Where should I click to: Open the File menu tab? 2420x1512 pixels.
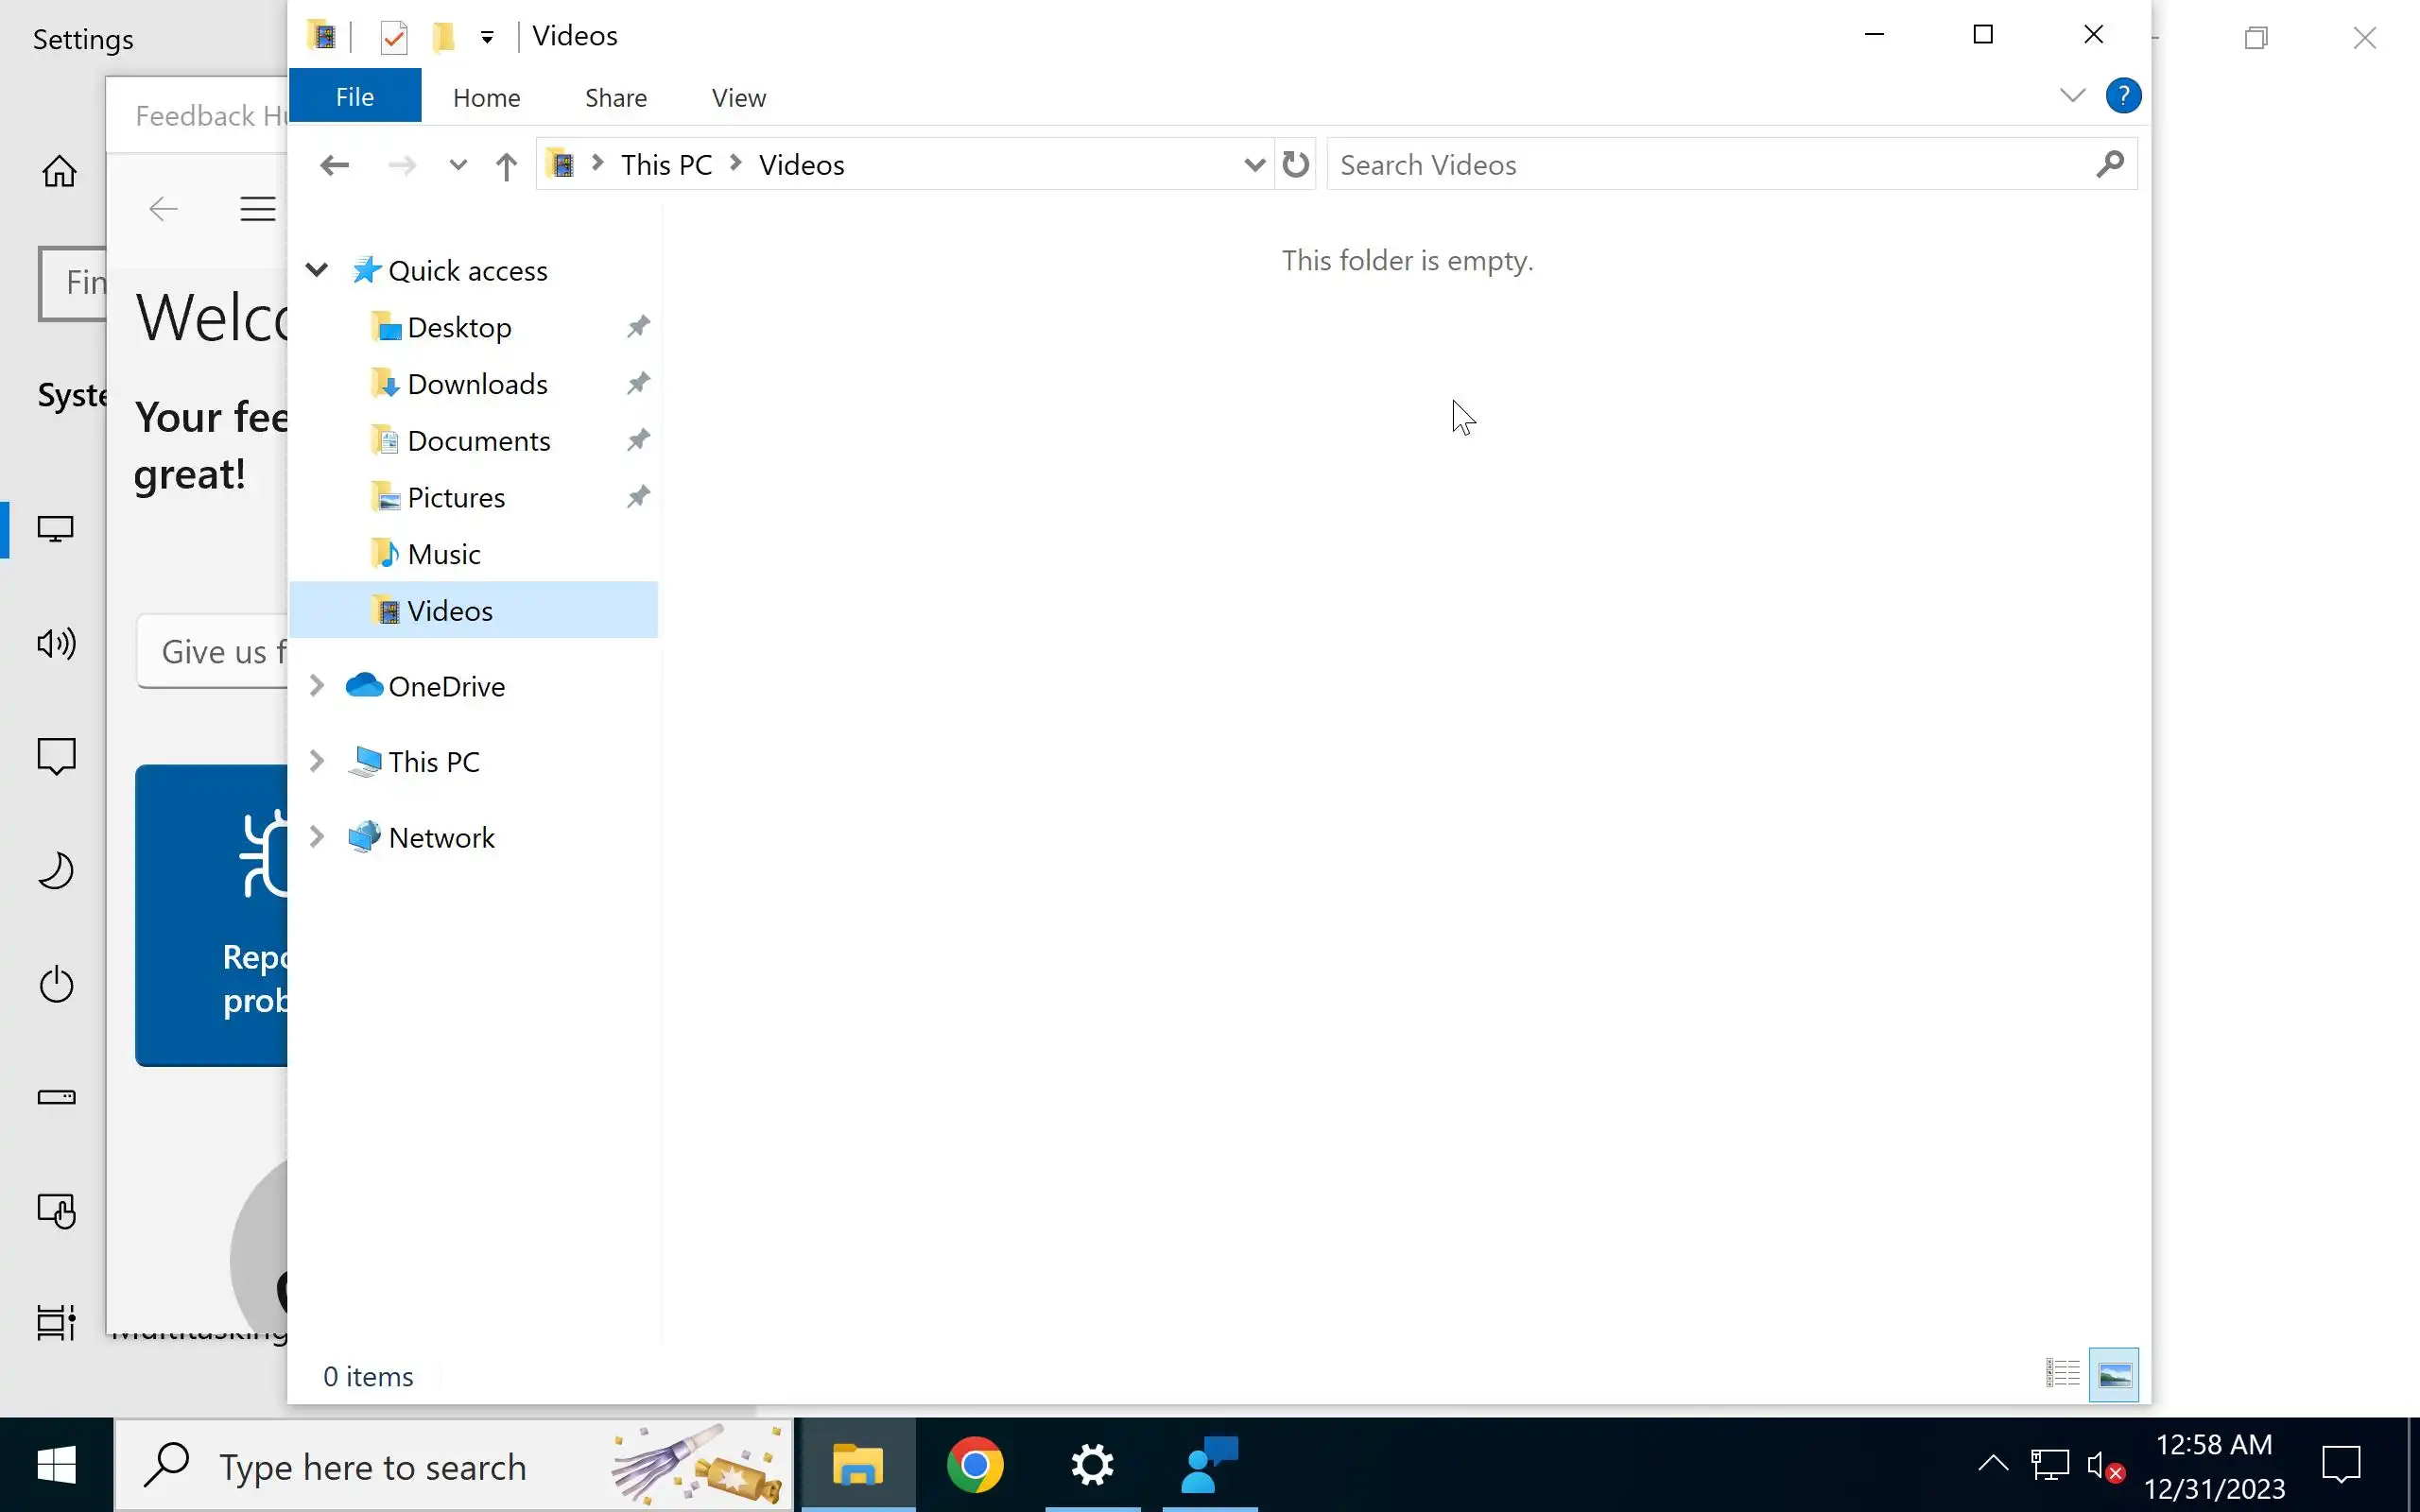(x=354, y=97)
